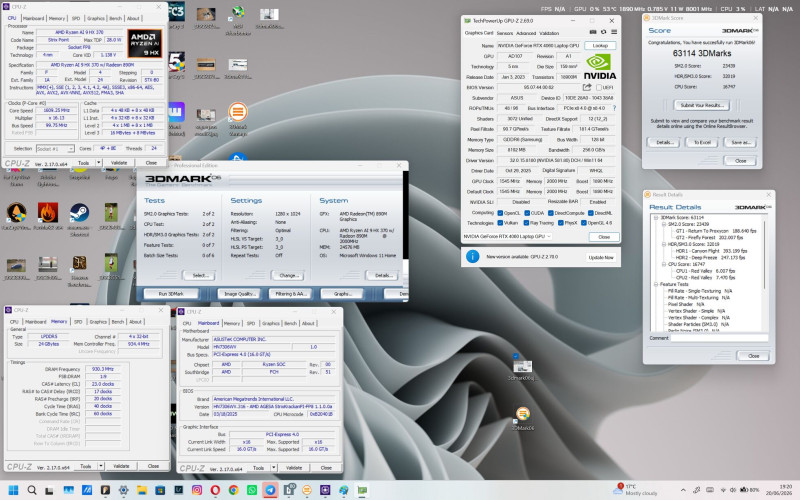800x500 pixels.
Task: Click the Image Quality button in 3DMark06
Action: point(239,294)
